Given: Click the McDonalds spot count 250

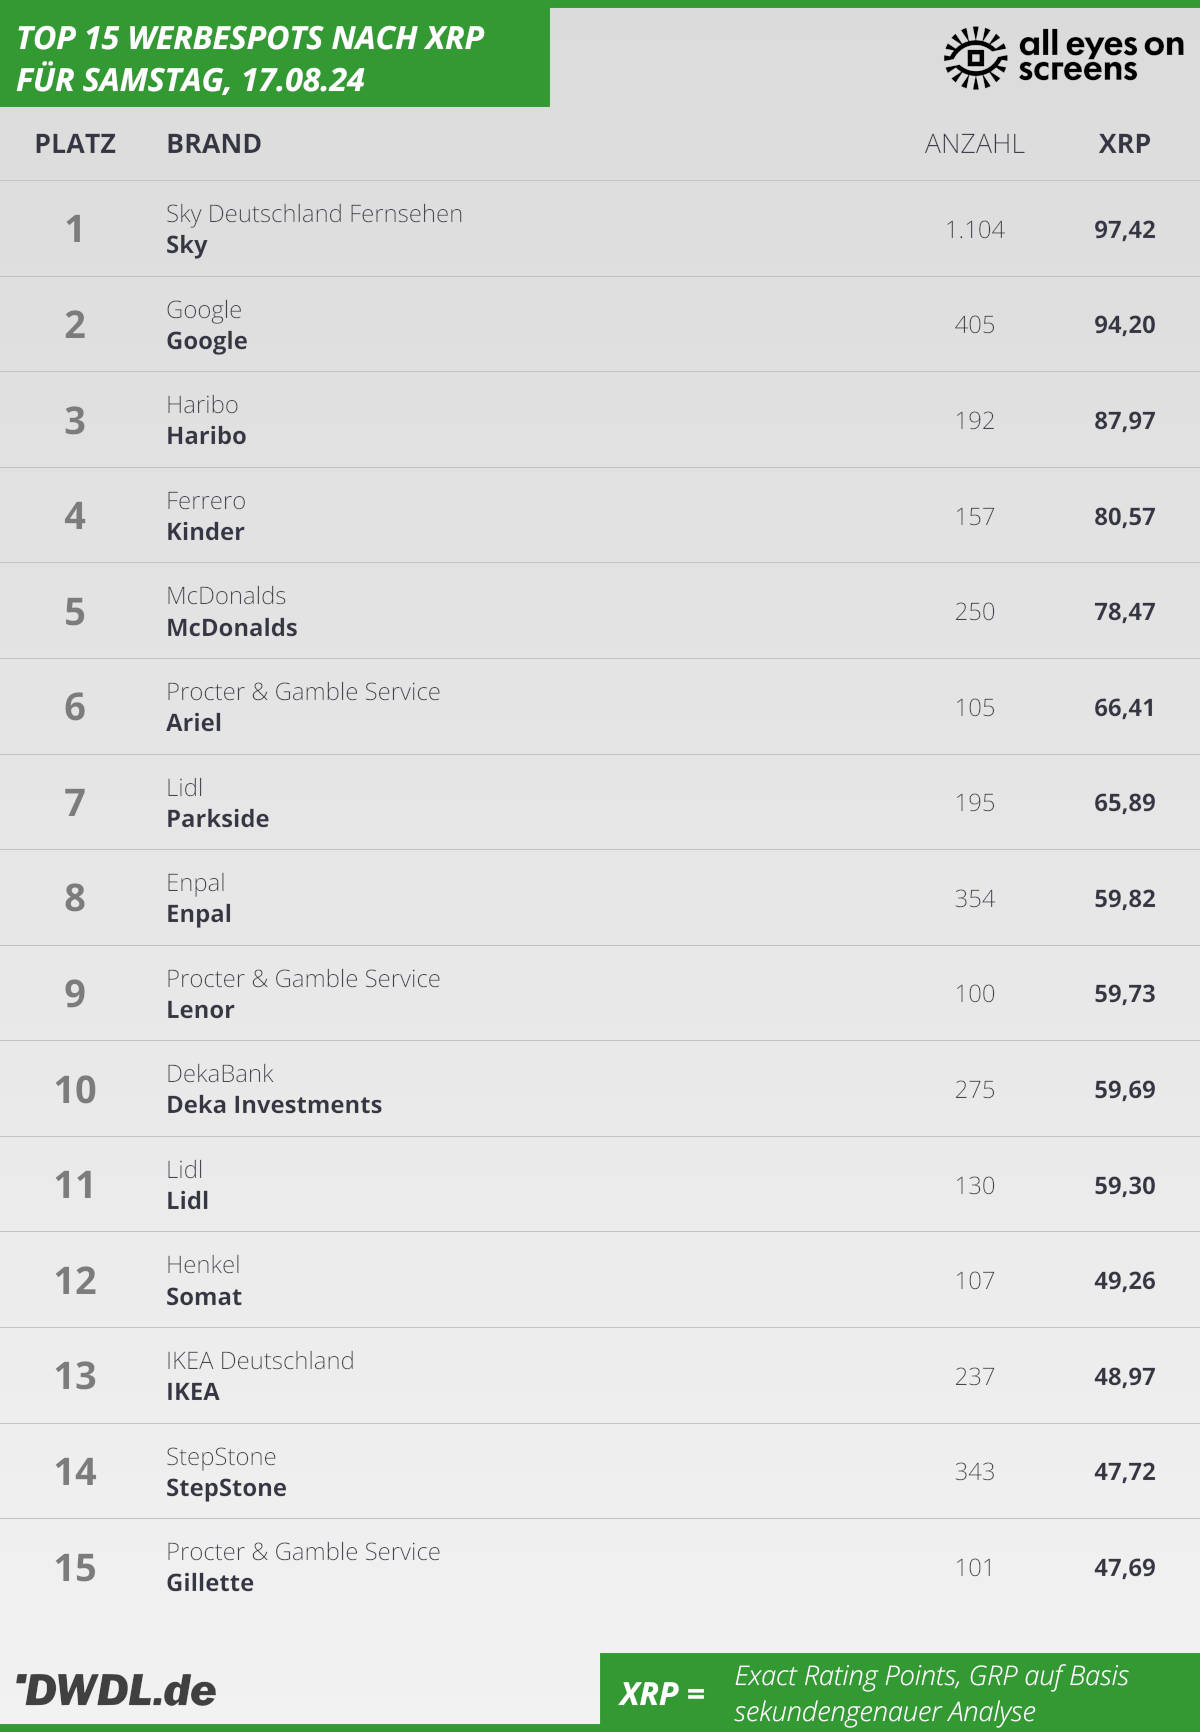Looking at the screenshot, I should [x=975, y=611].
